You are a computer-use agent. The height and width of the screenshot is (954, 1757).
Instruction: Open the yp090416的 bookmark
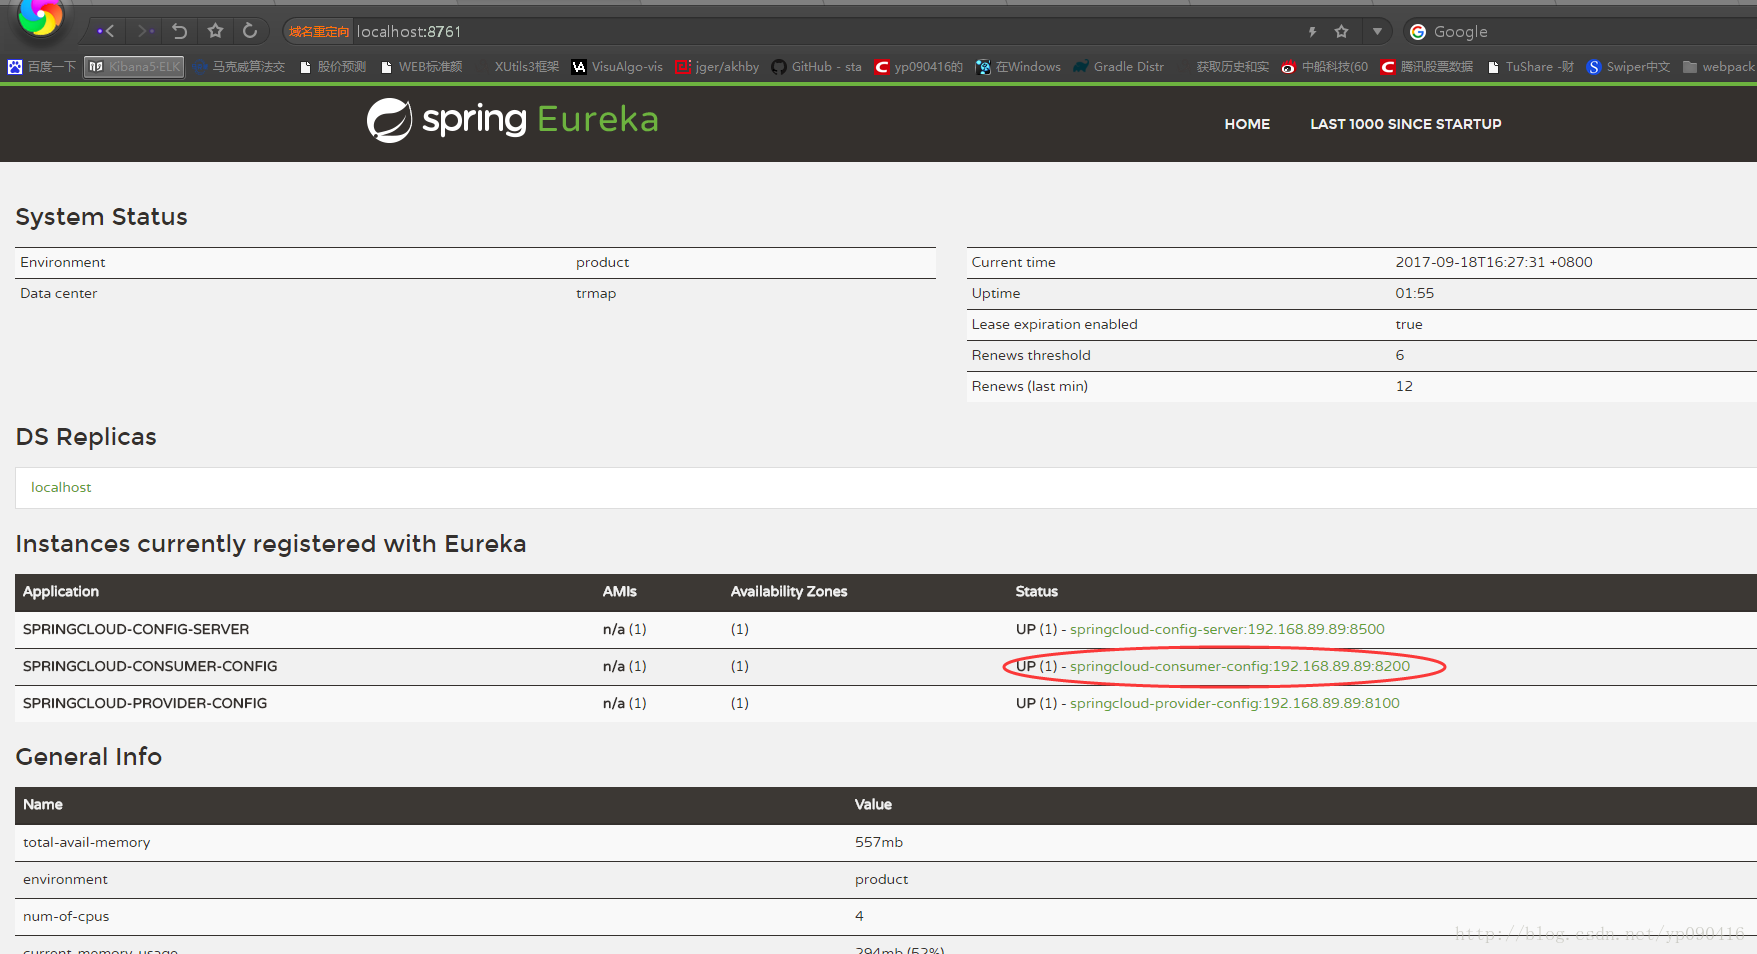pyautogui.click(x=918, y=67)
